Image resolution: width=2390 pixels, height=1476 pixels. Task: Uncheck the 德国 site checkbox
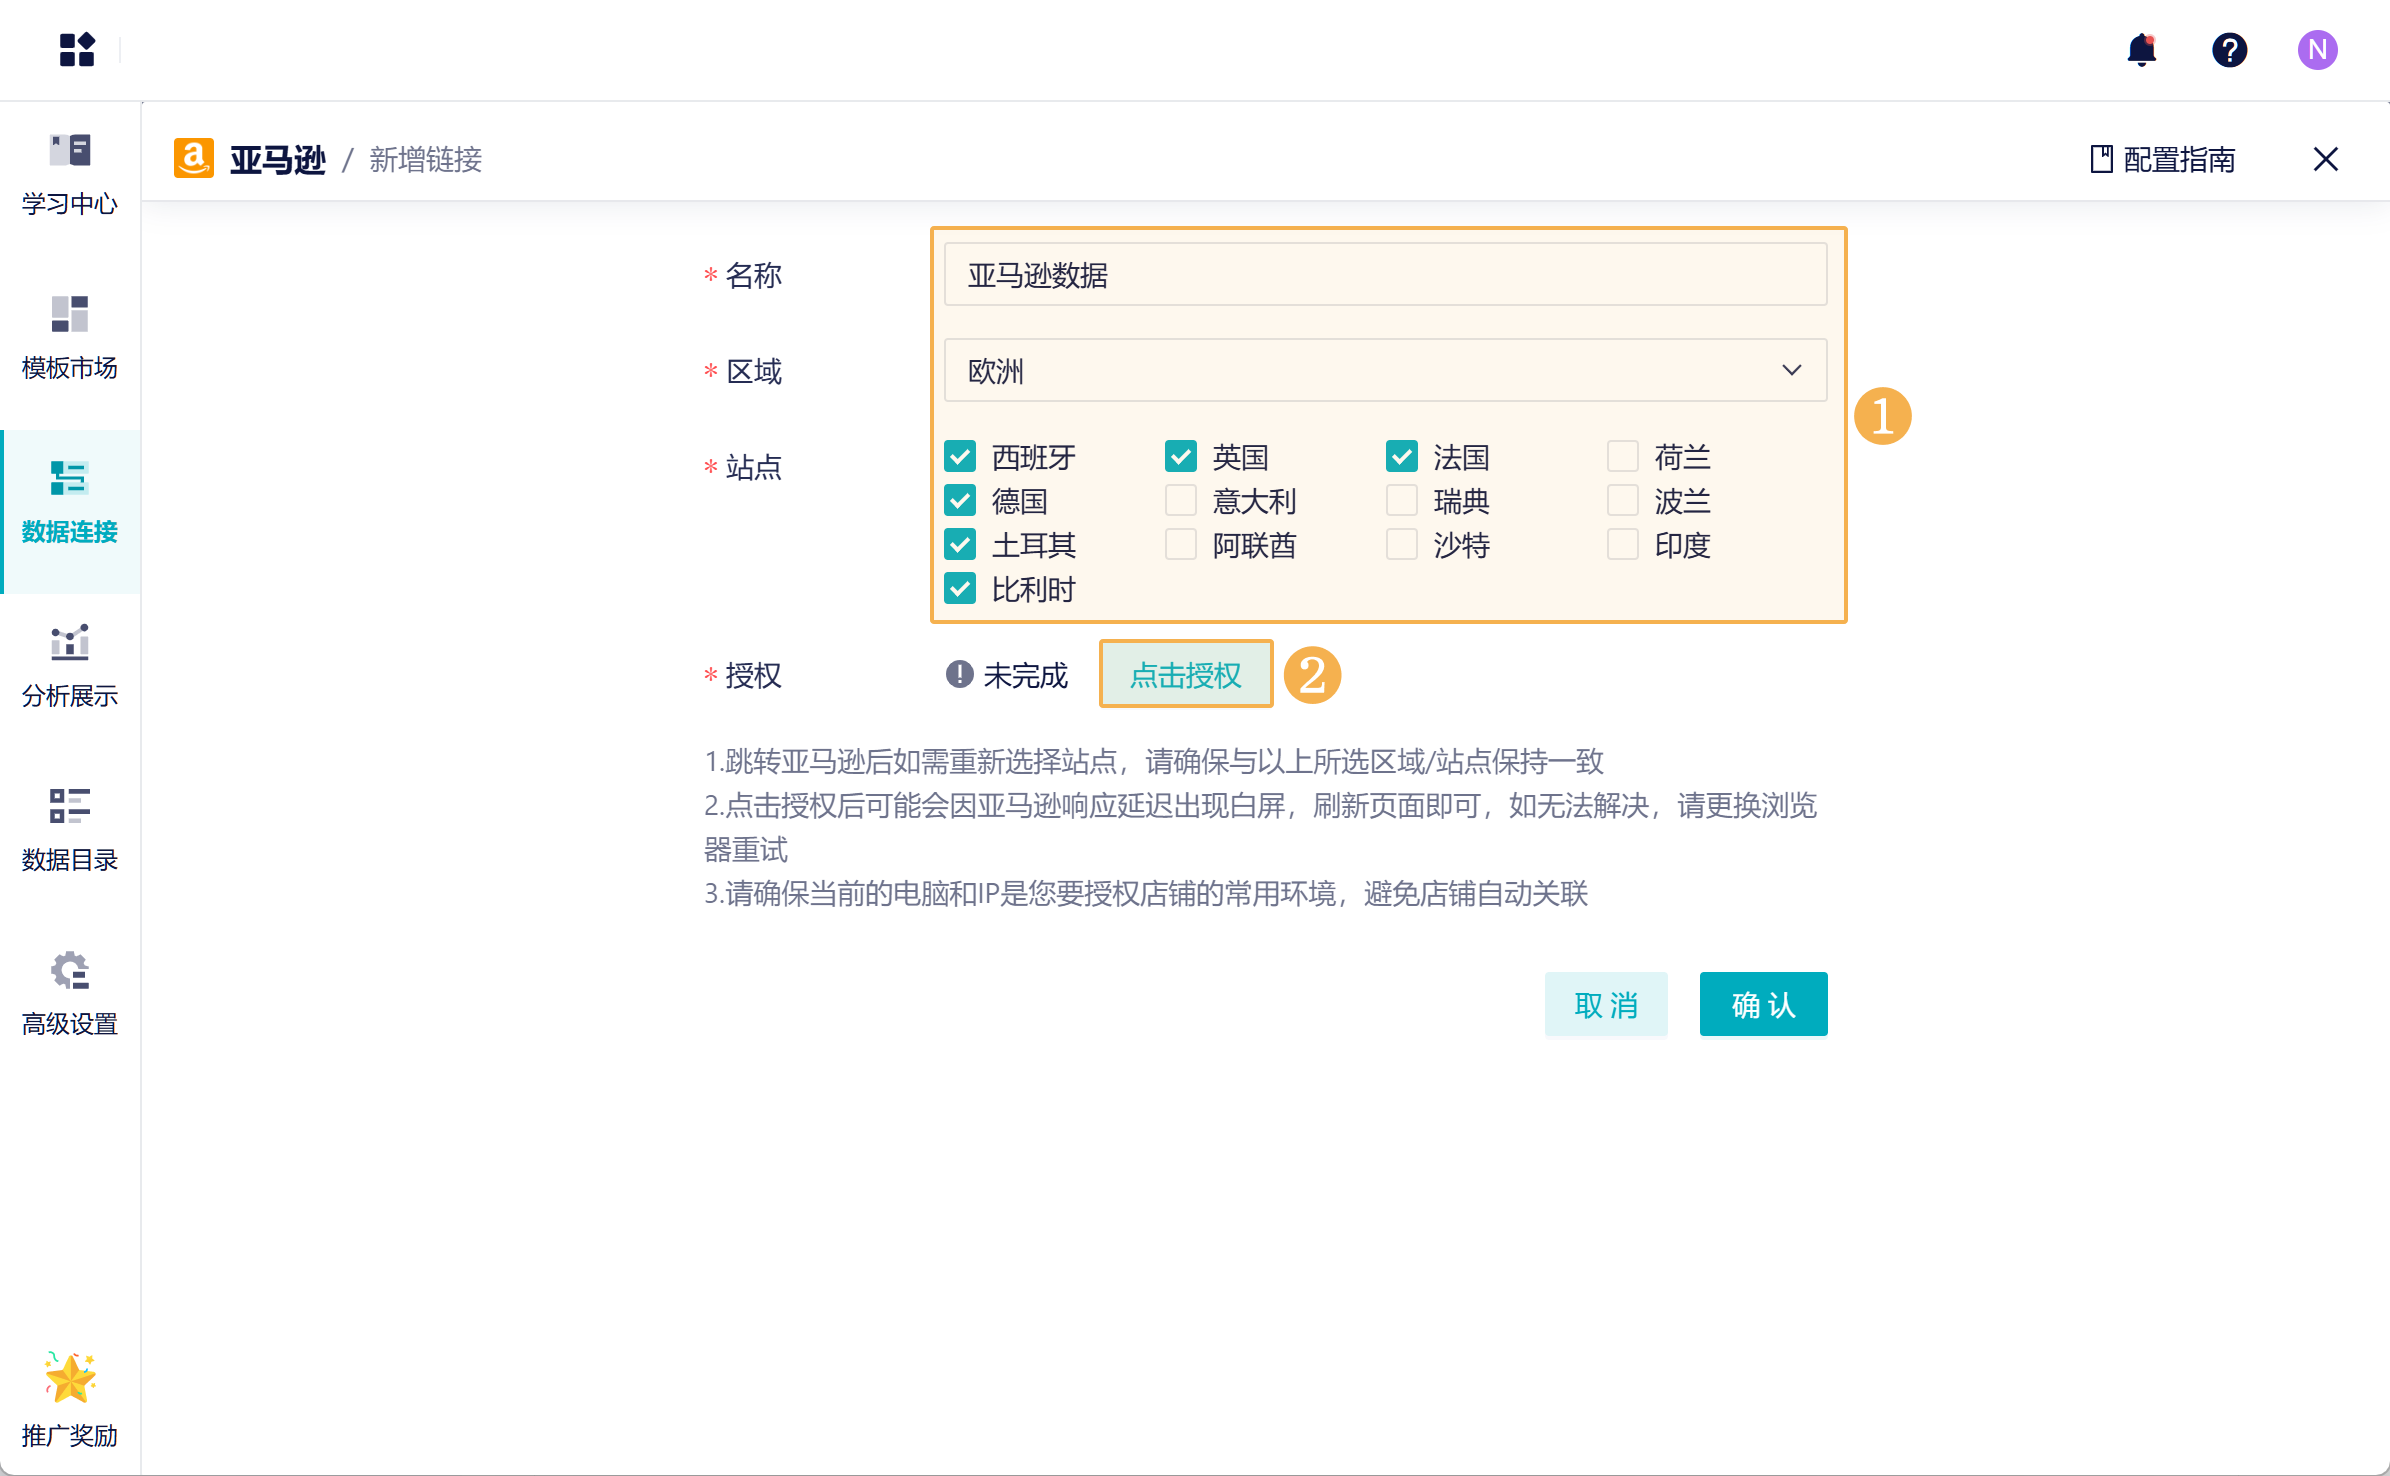pyautogui.click(x=960, y=501)
